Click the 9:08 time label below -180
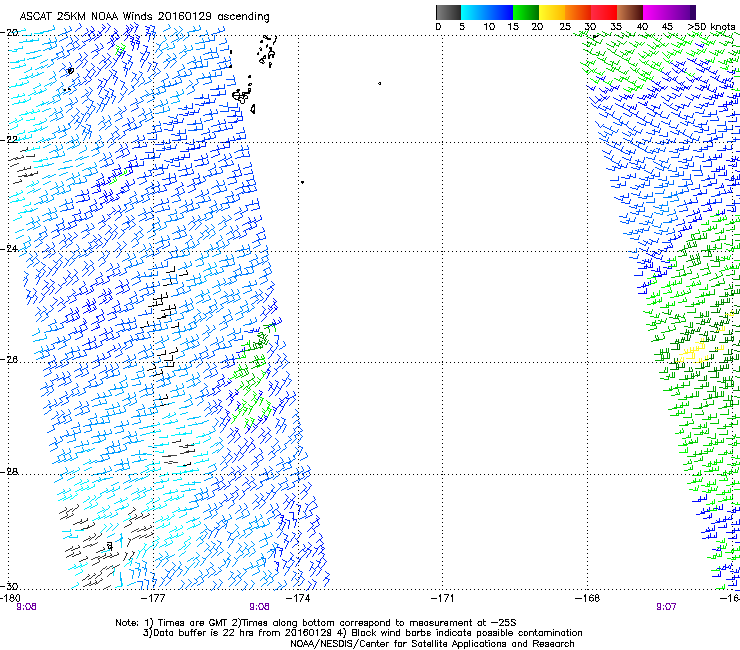740x650 pixels. point(26,607)
